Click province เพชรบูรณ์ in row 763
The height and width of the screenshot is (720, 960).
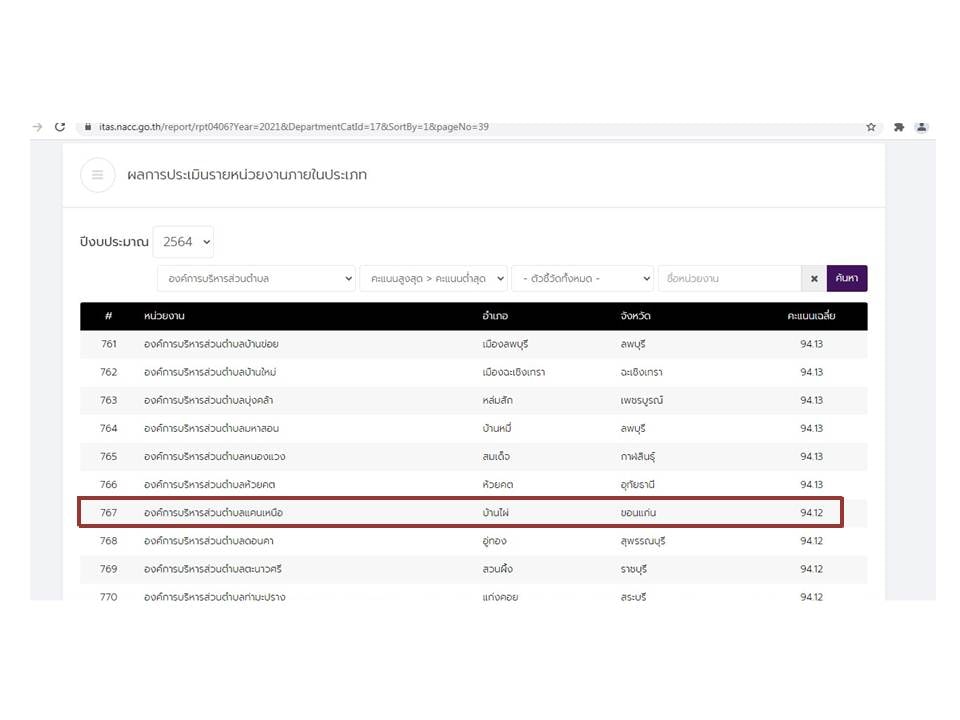click(x=642, y=400)
